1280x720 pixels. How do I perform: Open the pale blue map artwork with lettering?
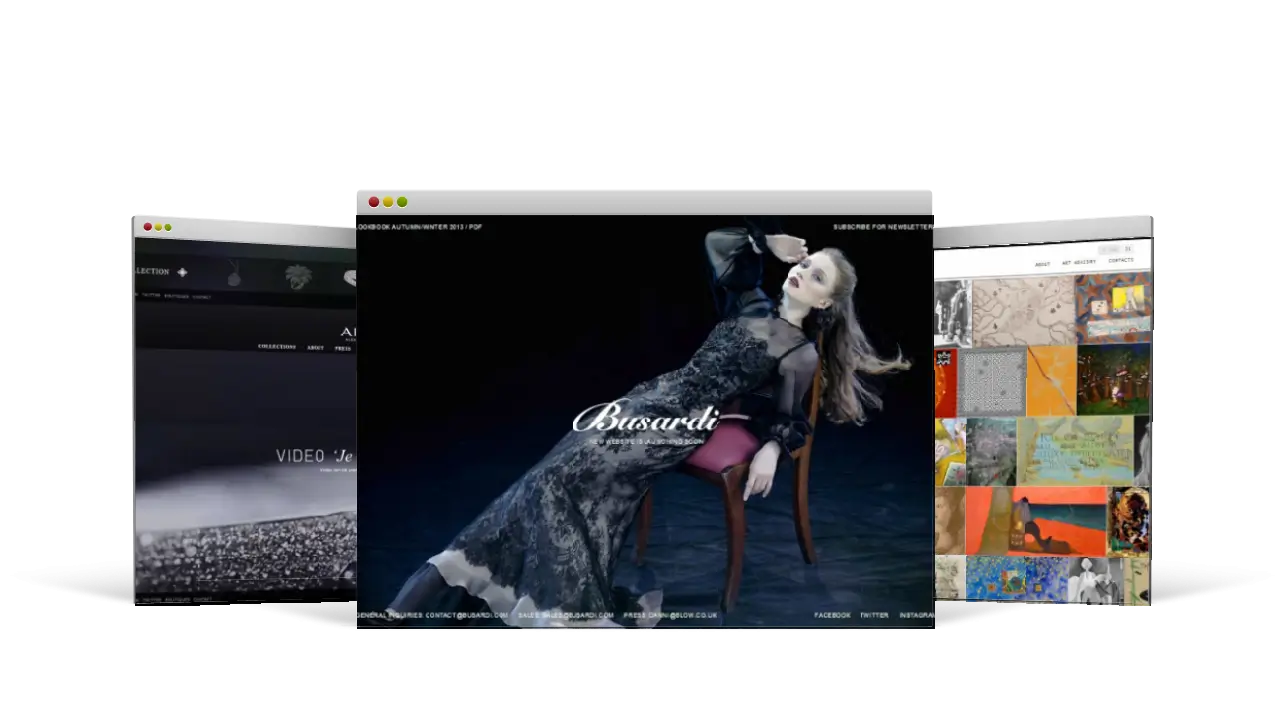tap(1076, 451)
